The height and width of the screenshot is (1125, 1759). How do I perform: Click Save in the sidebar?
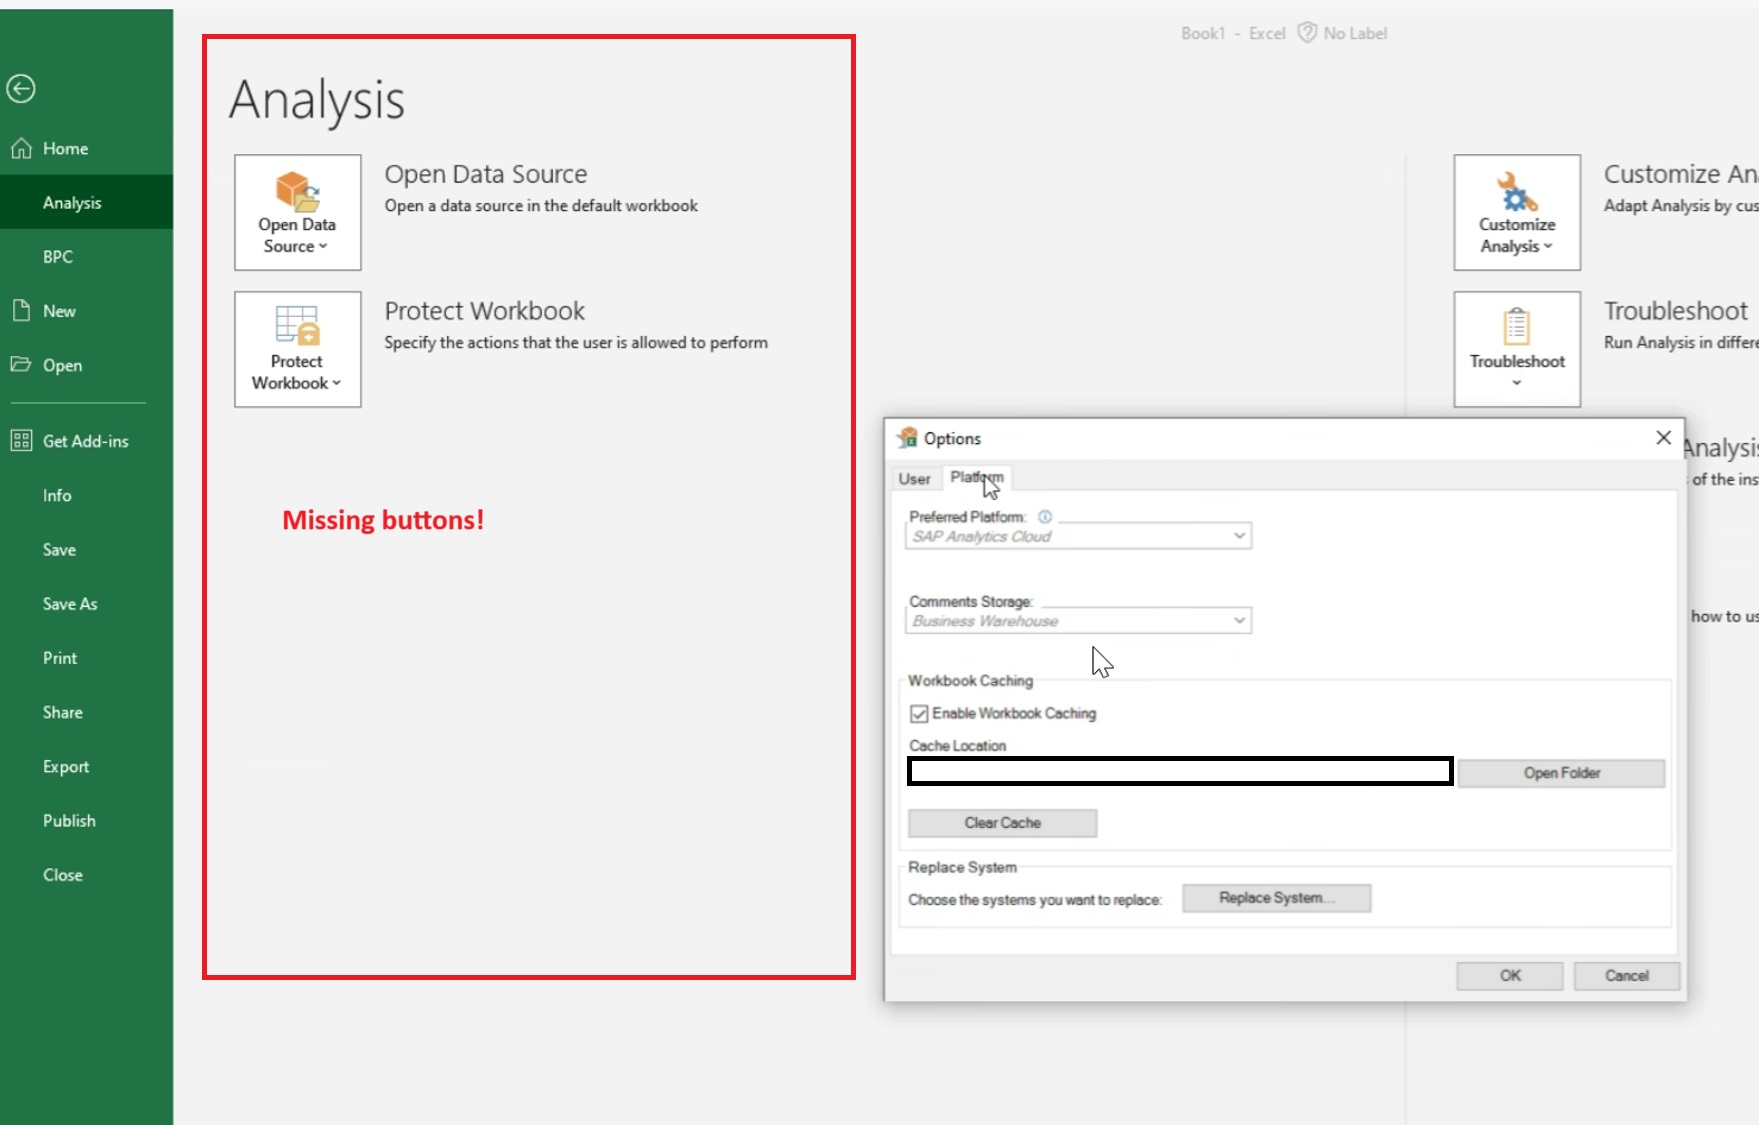tap(86, 549)
